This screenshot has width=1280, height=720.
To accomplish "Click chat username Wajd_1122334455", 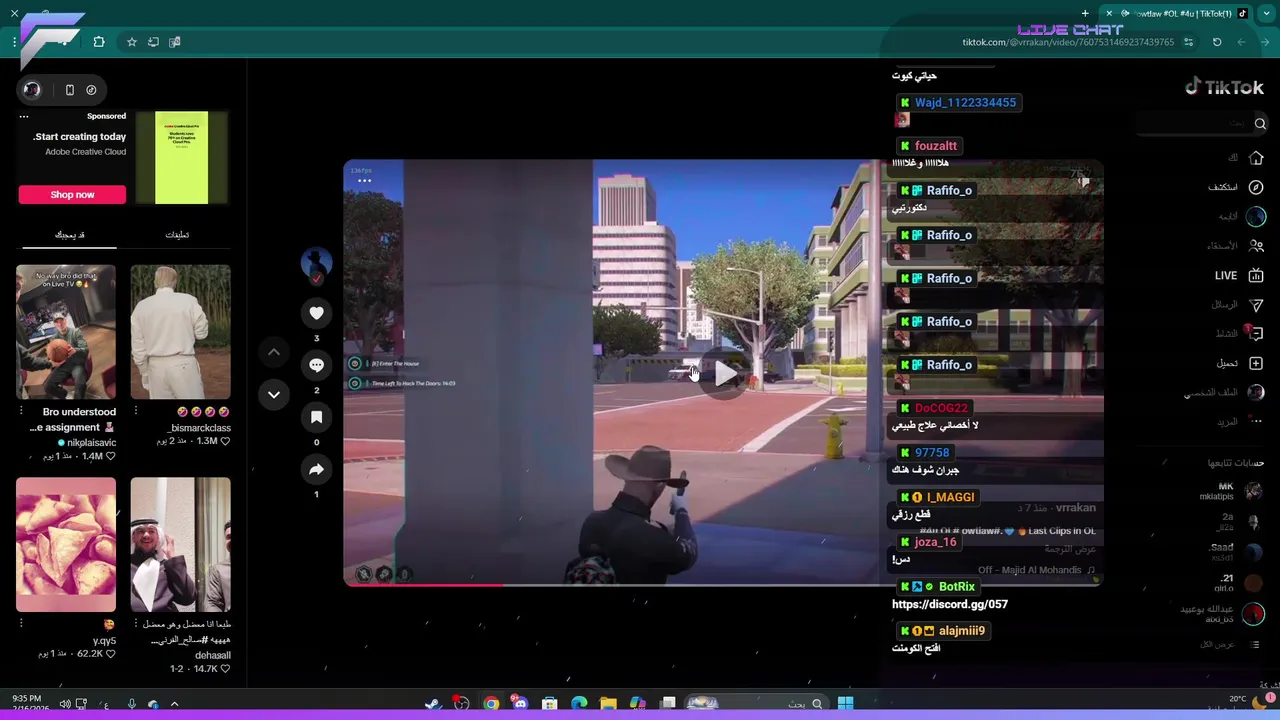I will 965,102.
